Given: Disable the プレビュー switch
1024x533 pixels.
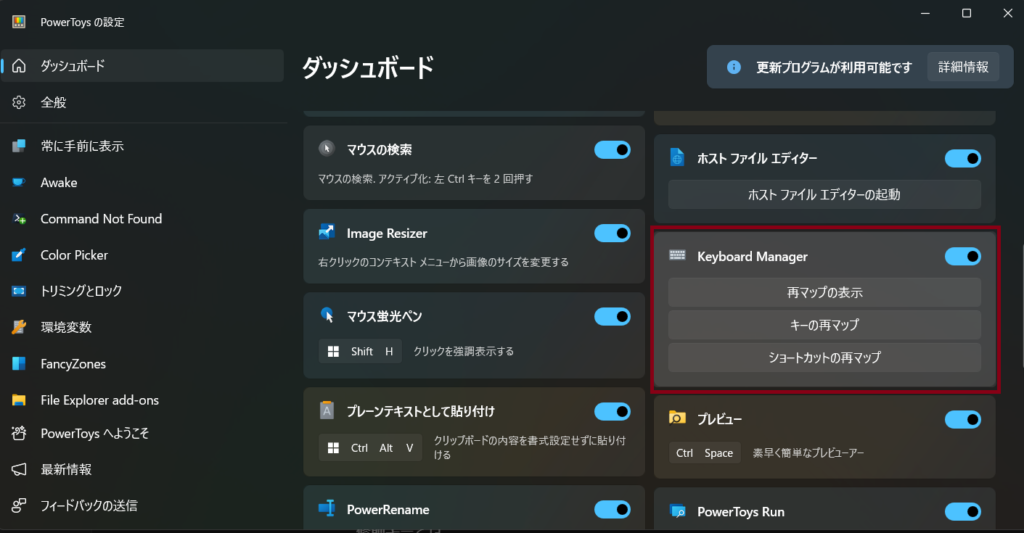Looking at the screenshot, I should 963,419.
